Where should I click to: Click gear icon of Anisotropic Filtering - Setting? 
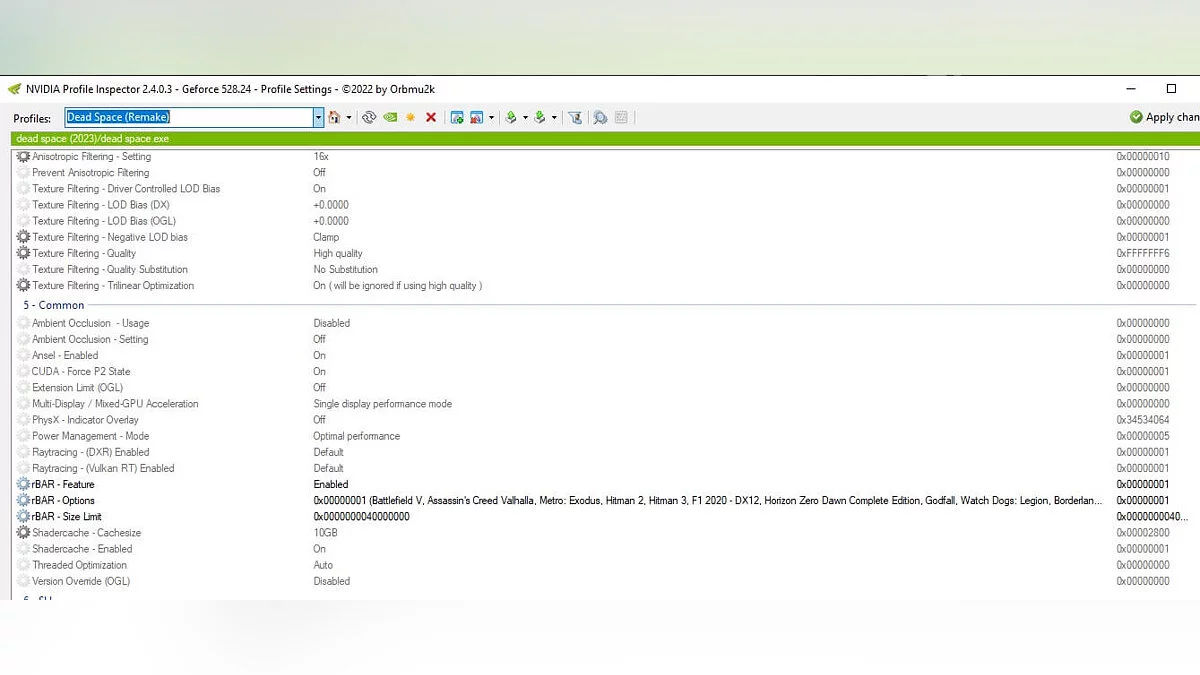tap(23, 157)
